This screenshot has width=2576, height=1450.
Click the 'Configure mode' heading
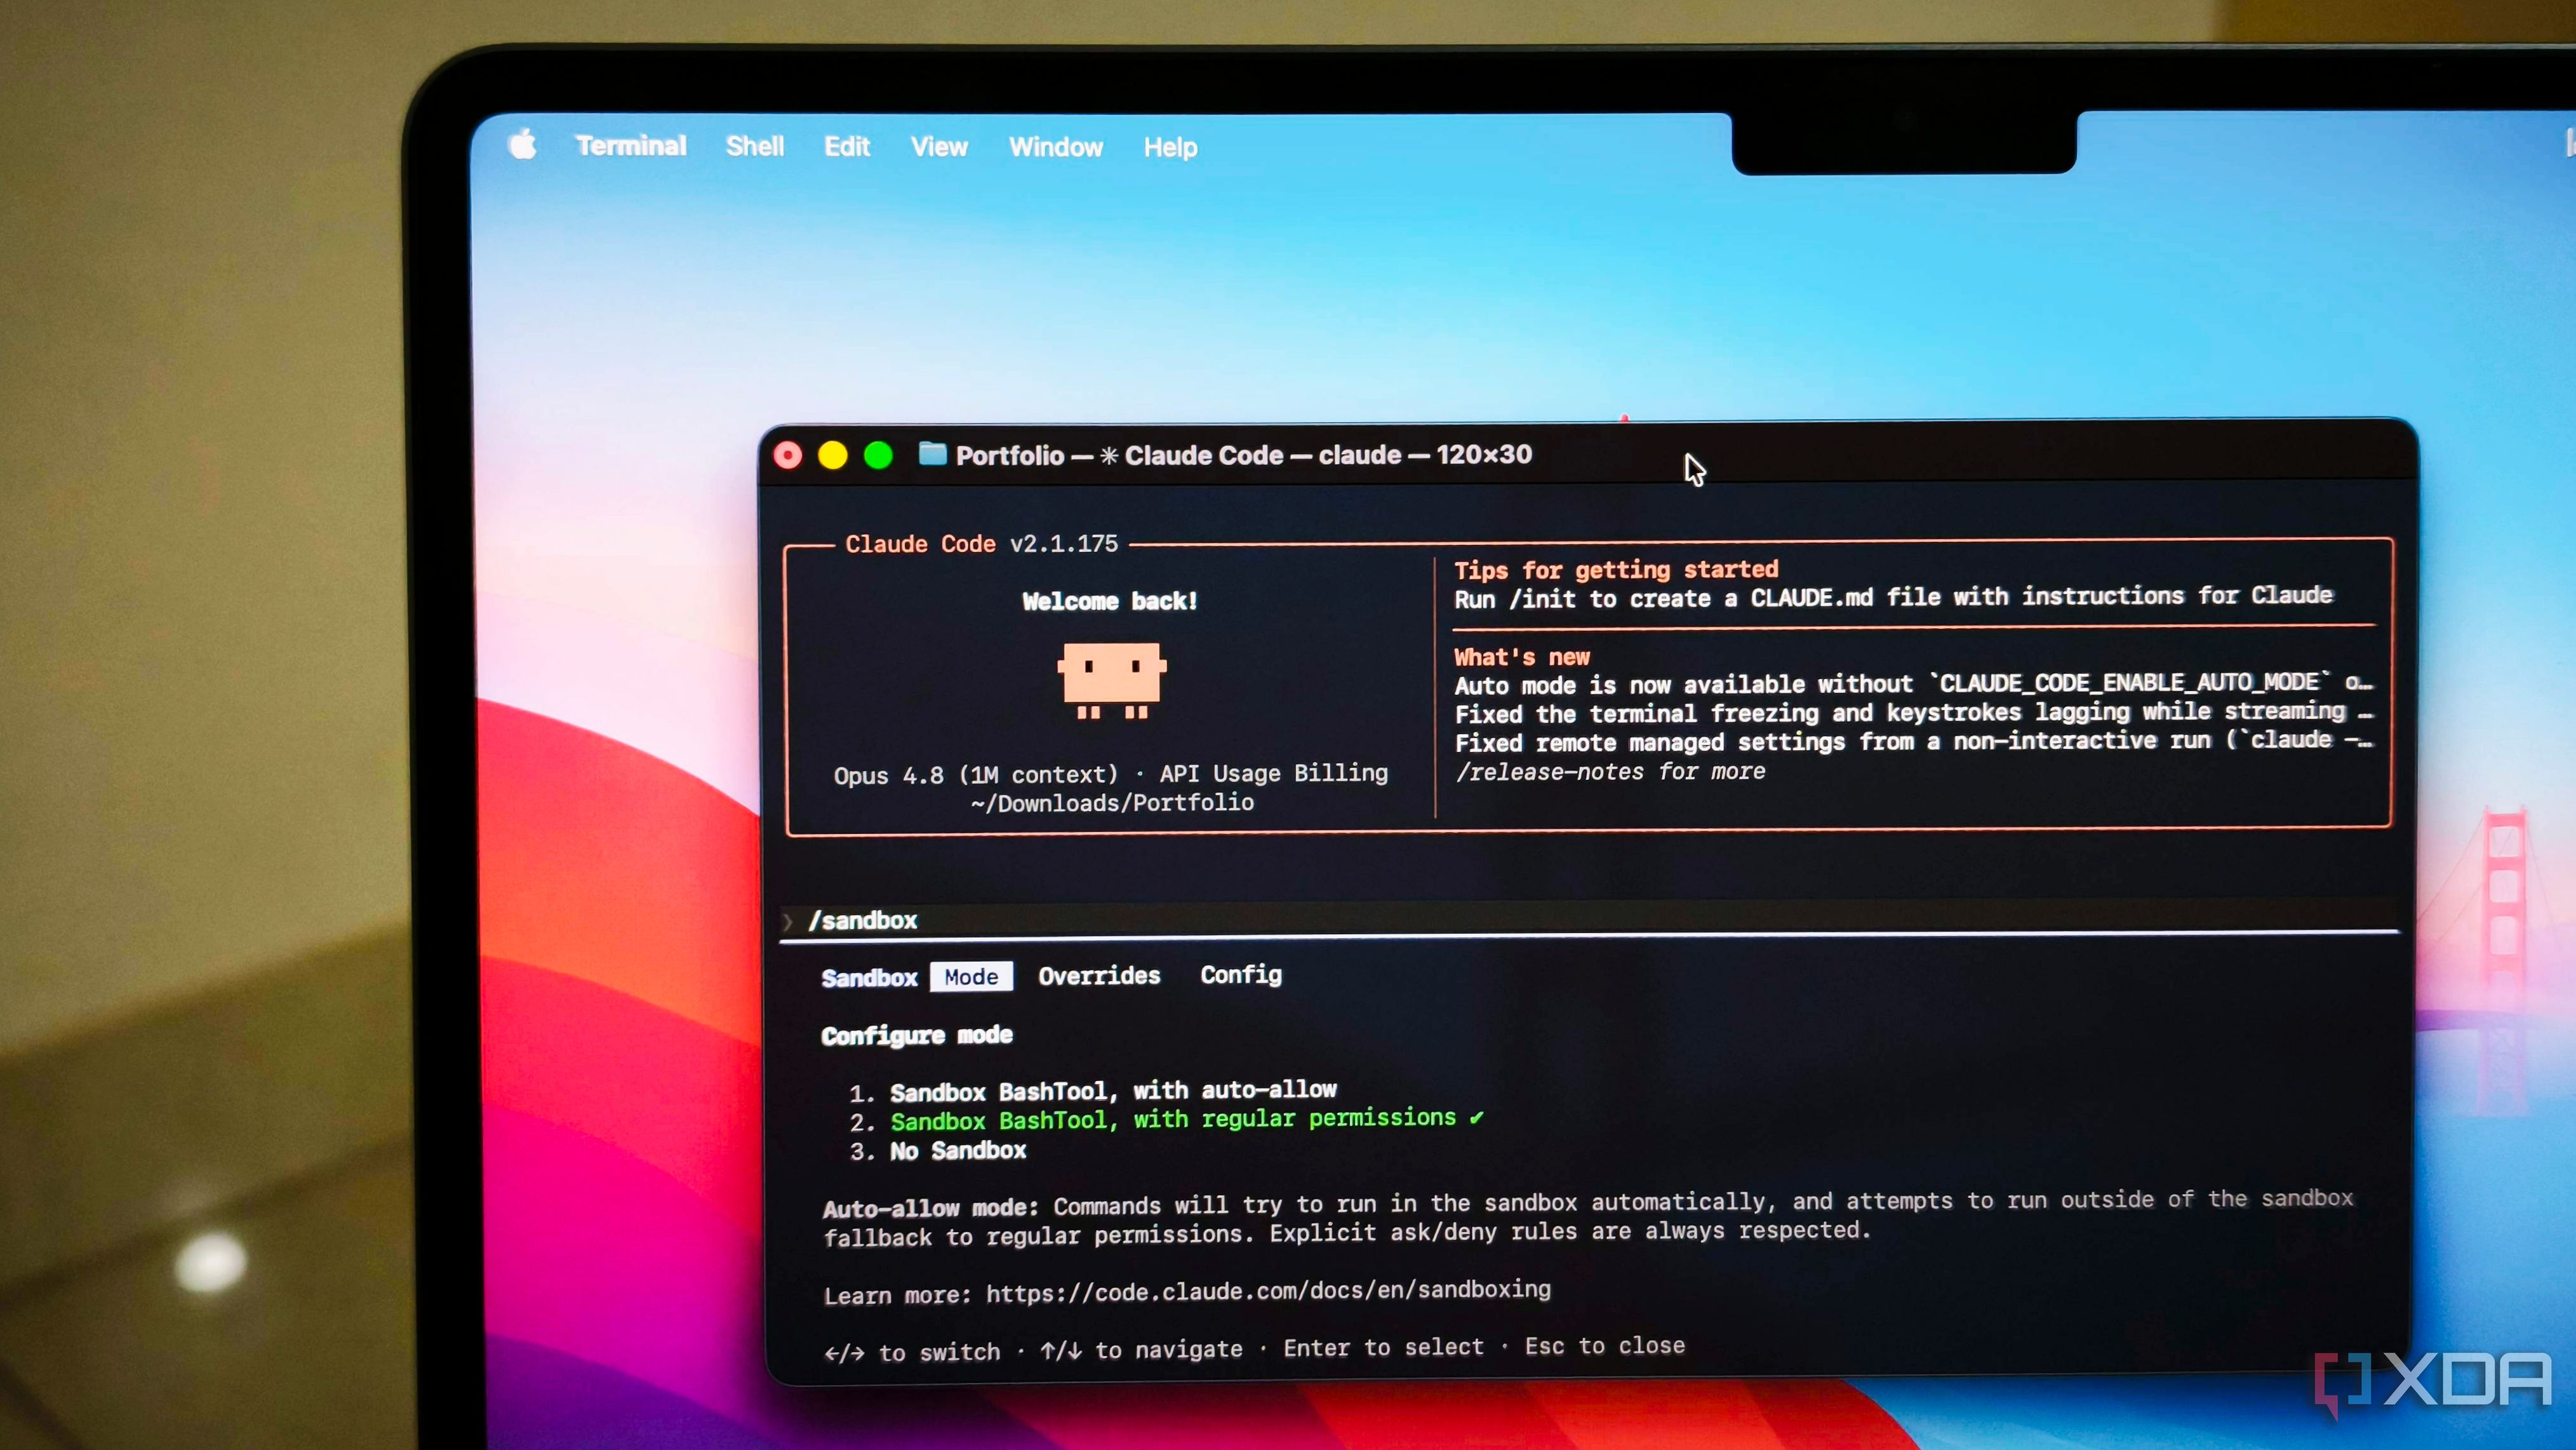pos(917,1035)
